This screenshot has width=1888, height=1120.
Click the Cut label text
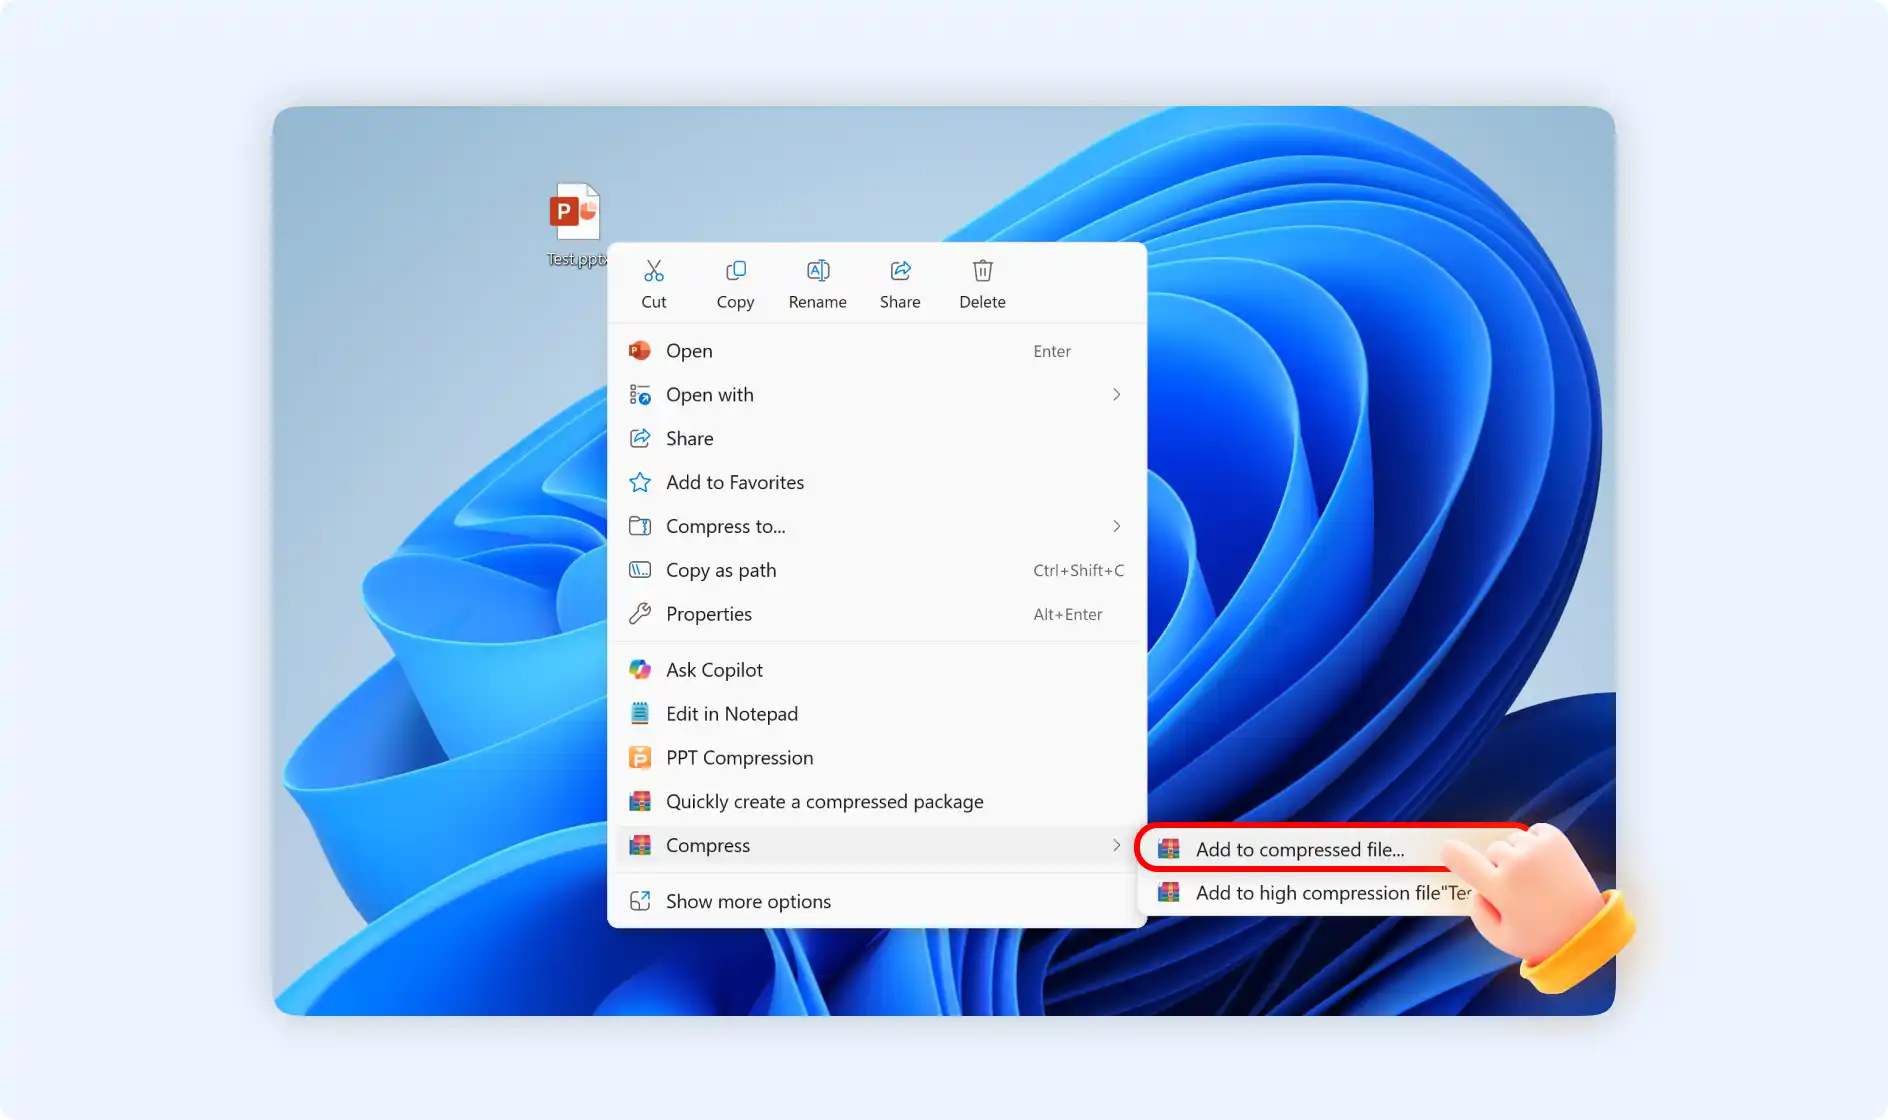click(x=654, y=302)
